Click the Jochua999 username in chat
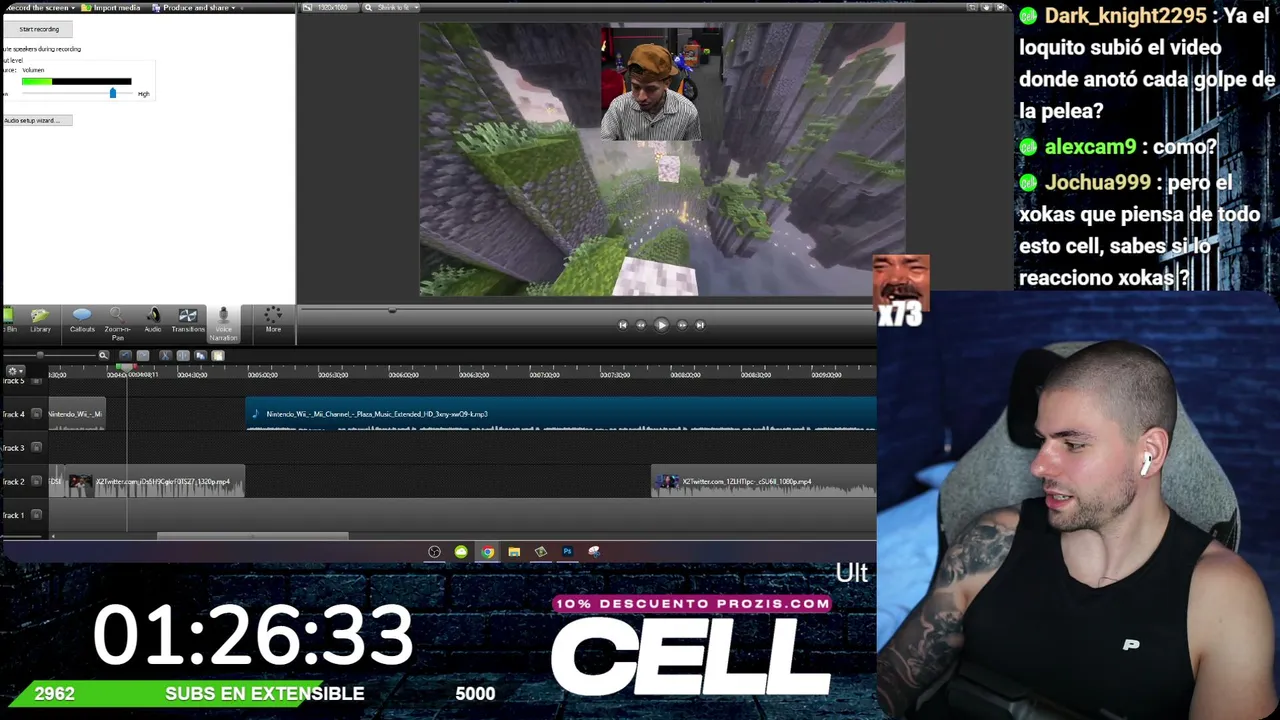 (x=1098, y=183)
